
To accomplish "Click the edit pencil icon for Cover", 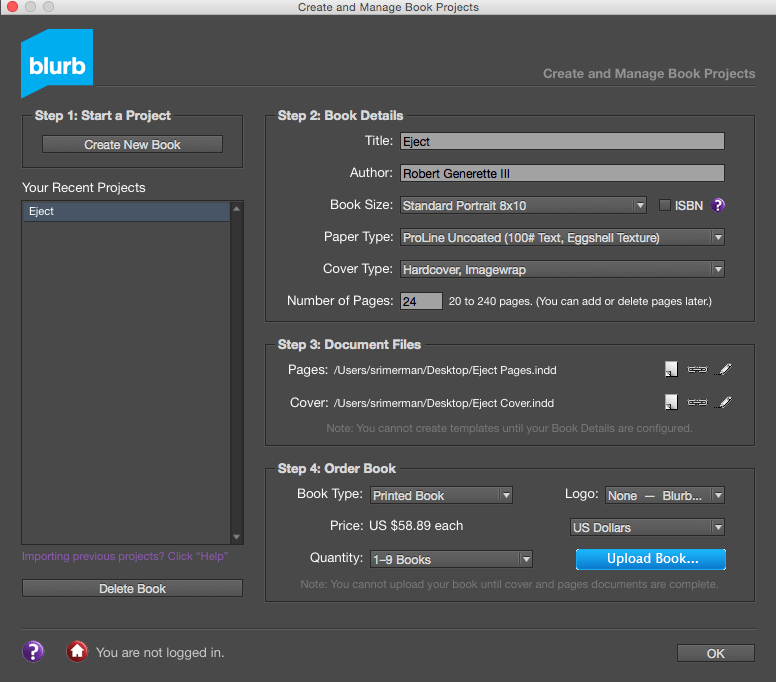I will pyautogui.click(x=724, y=402).
